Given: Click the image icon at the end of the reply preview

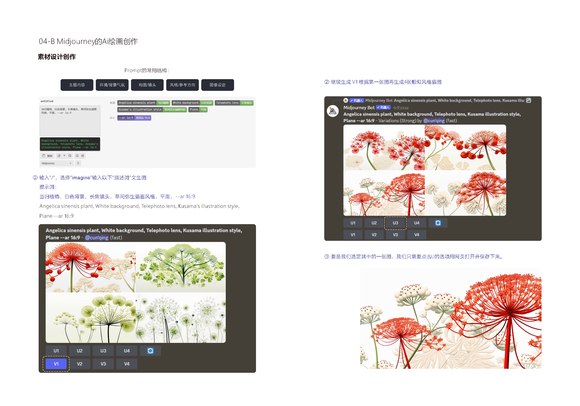Looking at the screenshot, I should pyautogui.click(x=529, y=100).
